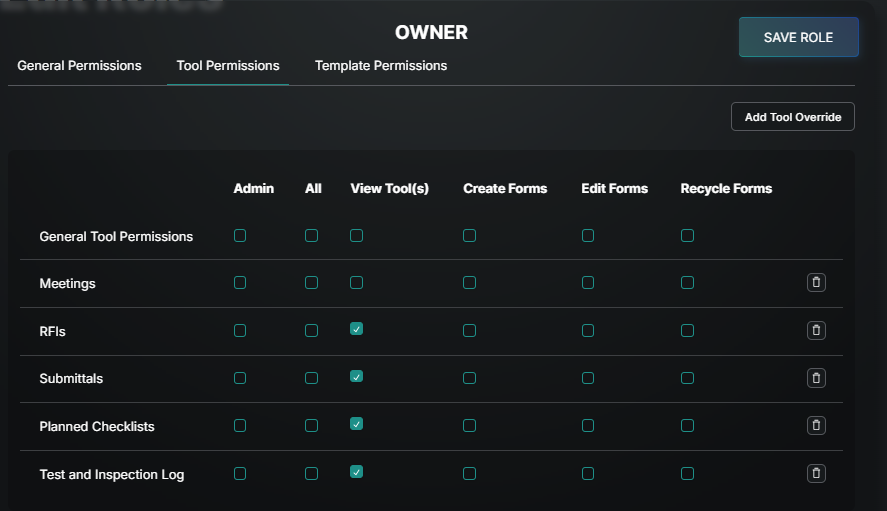Delete the Meetings tool override
Screen dimensions: 887x511
coord(816,283)
